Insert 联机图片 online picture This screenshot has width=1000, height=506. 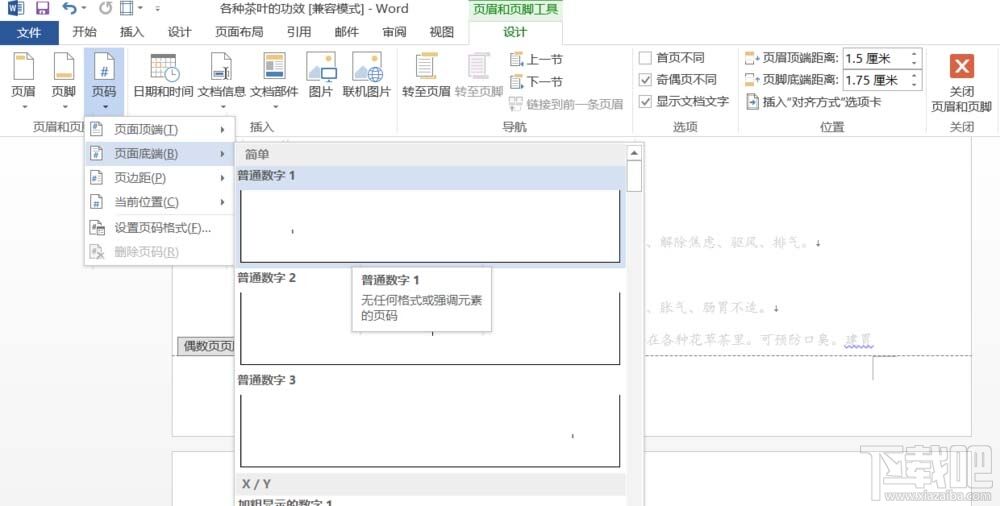coord(367,77)
